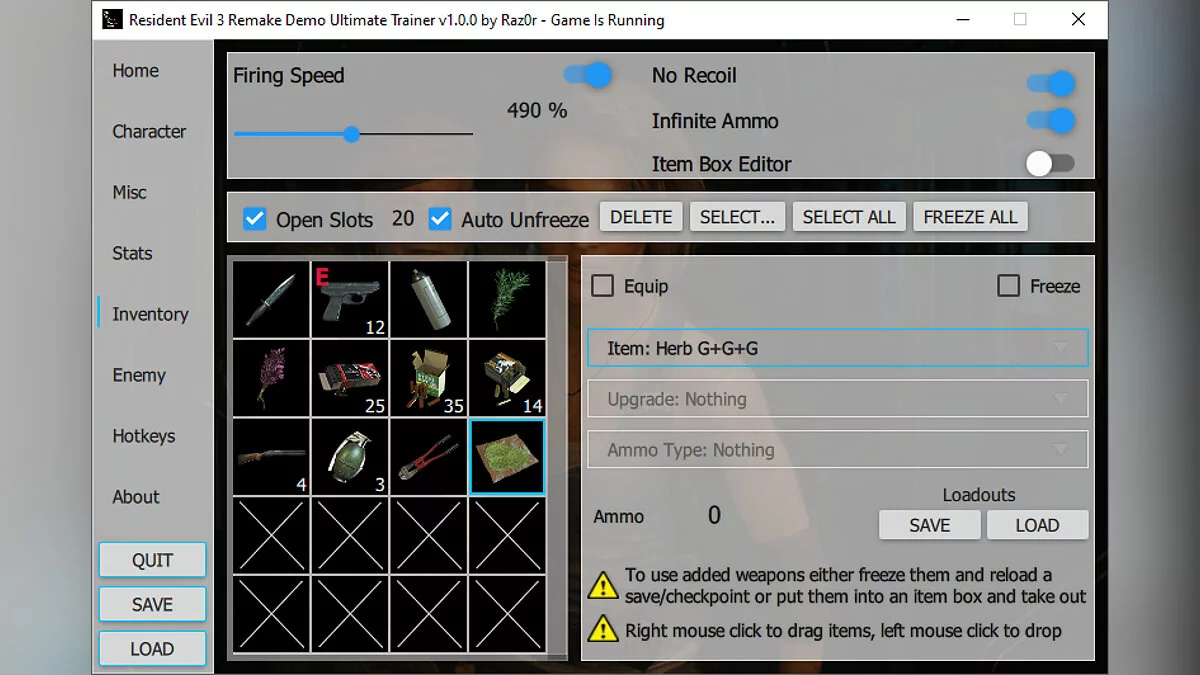Enable the Item Box Editor switch
This screenshot has width=1200, height=675.
pyautogui.click(x=1051, y=164)
